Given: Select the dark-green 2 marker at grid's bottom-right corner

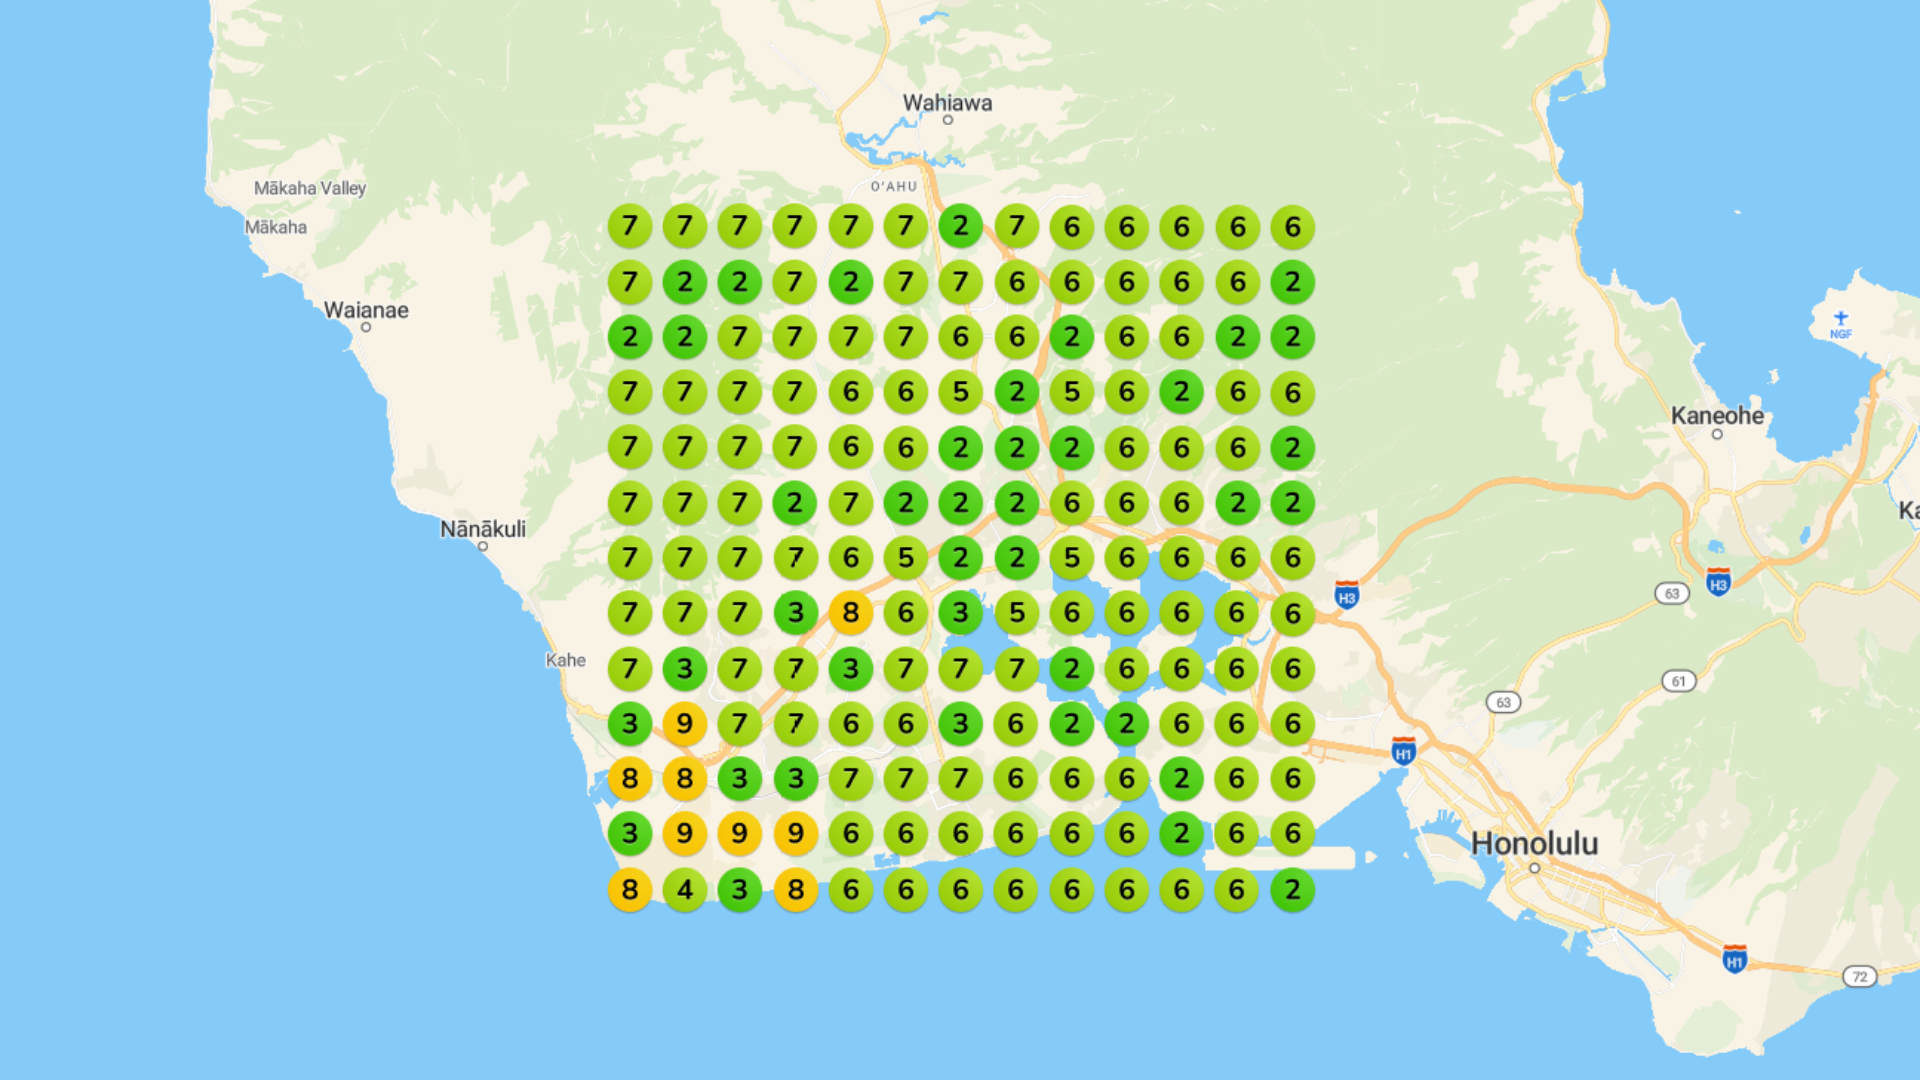Looking at the screenshot, I should pyautogui.click(x=1292, y=889).
